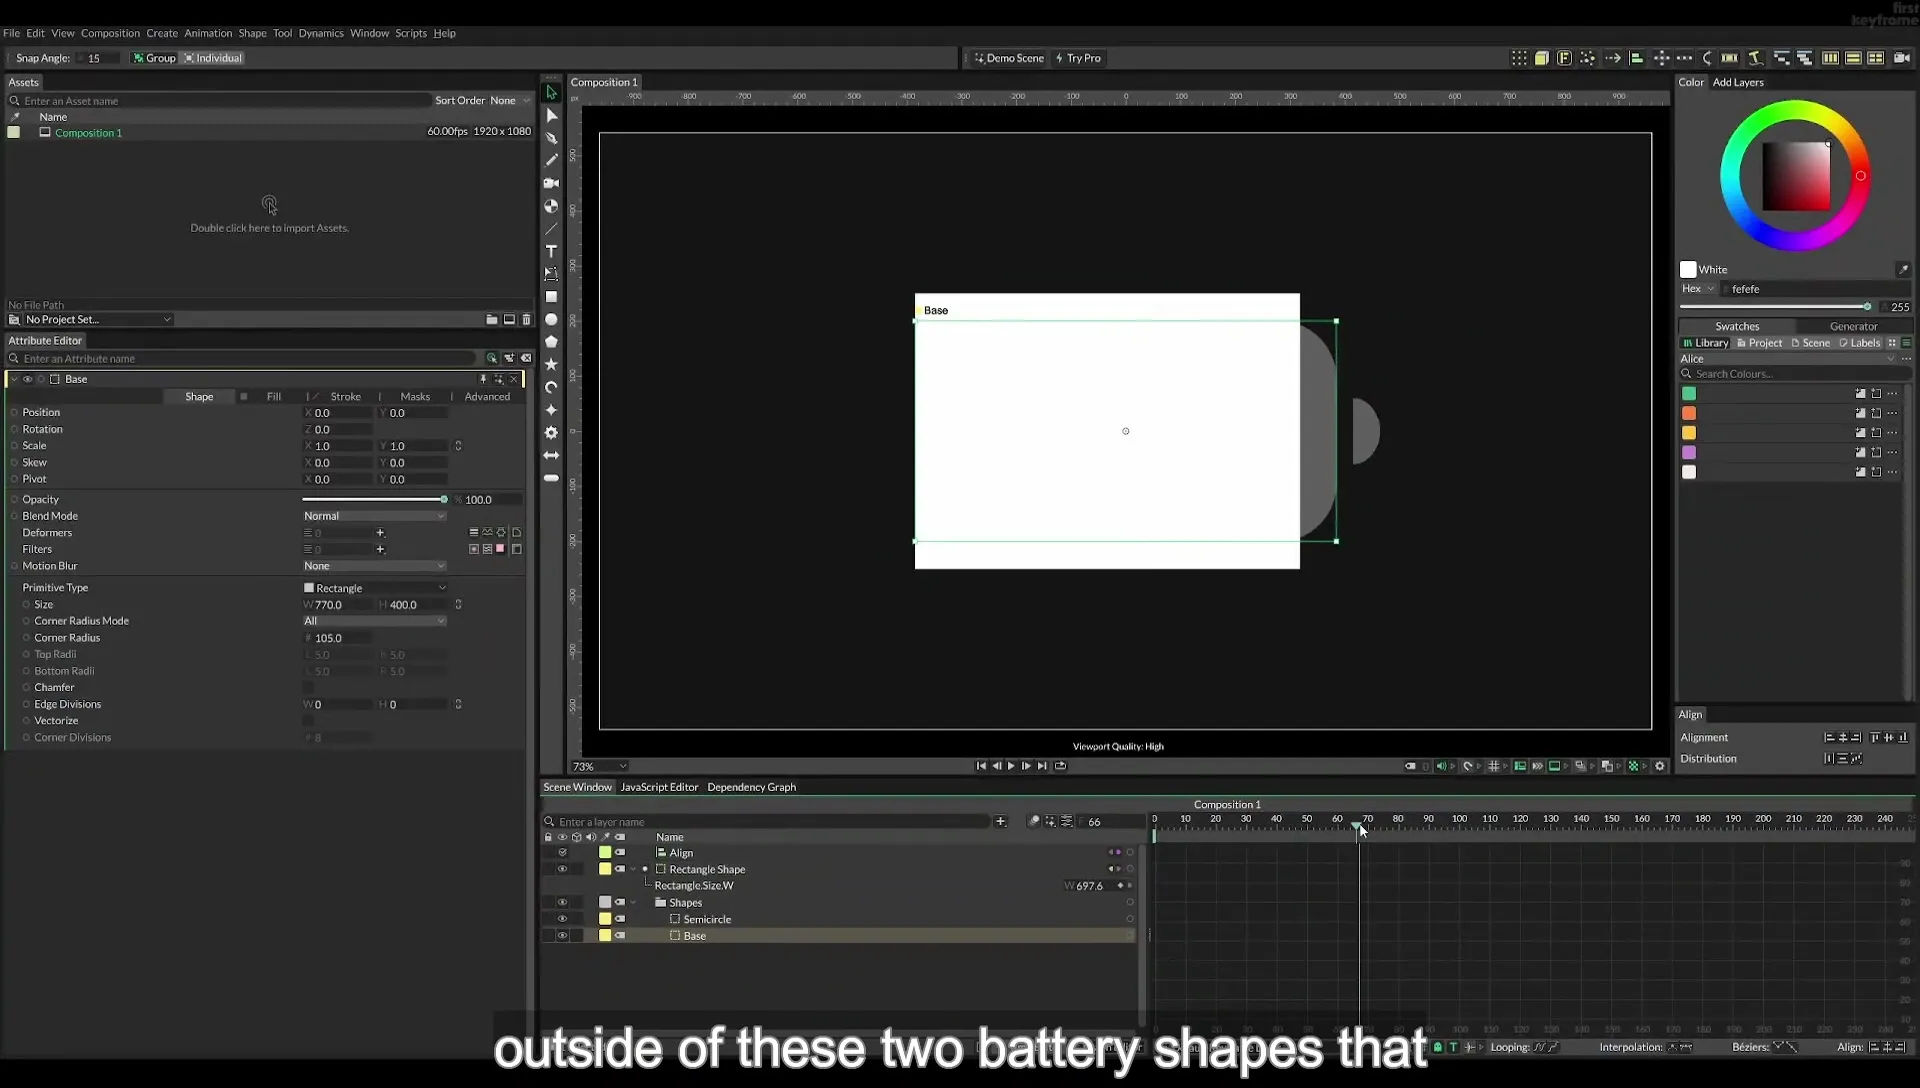Click the render manager camera icon top-right
The image size is (1920, 1088).
tap(1901, 58)
